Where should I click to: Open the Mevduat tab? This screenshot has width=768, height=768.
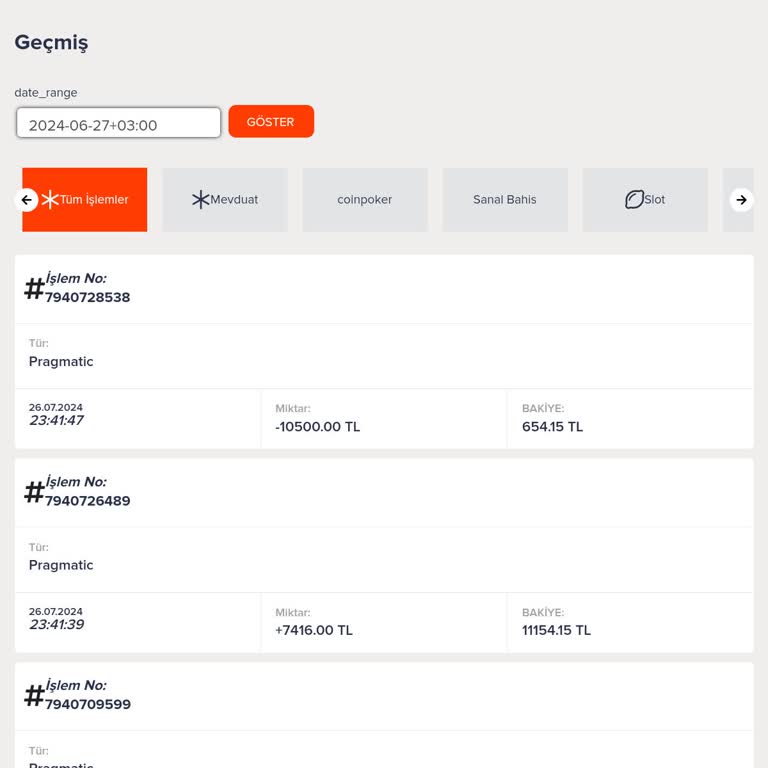pos(225,200)
